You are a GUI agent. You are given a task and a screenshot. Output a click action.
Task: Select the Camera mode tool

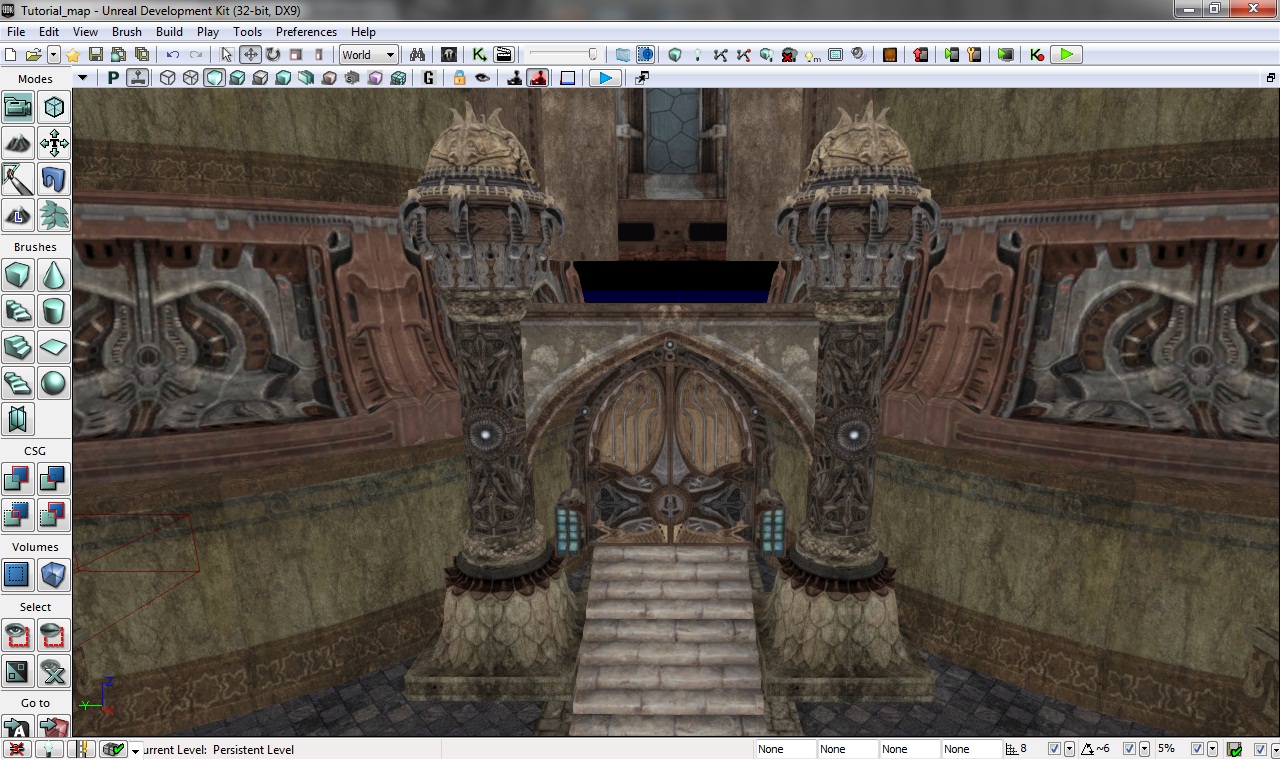(18, 107)
